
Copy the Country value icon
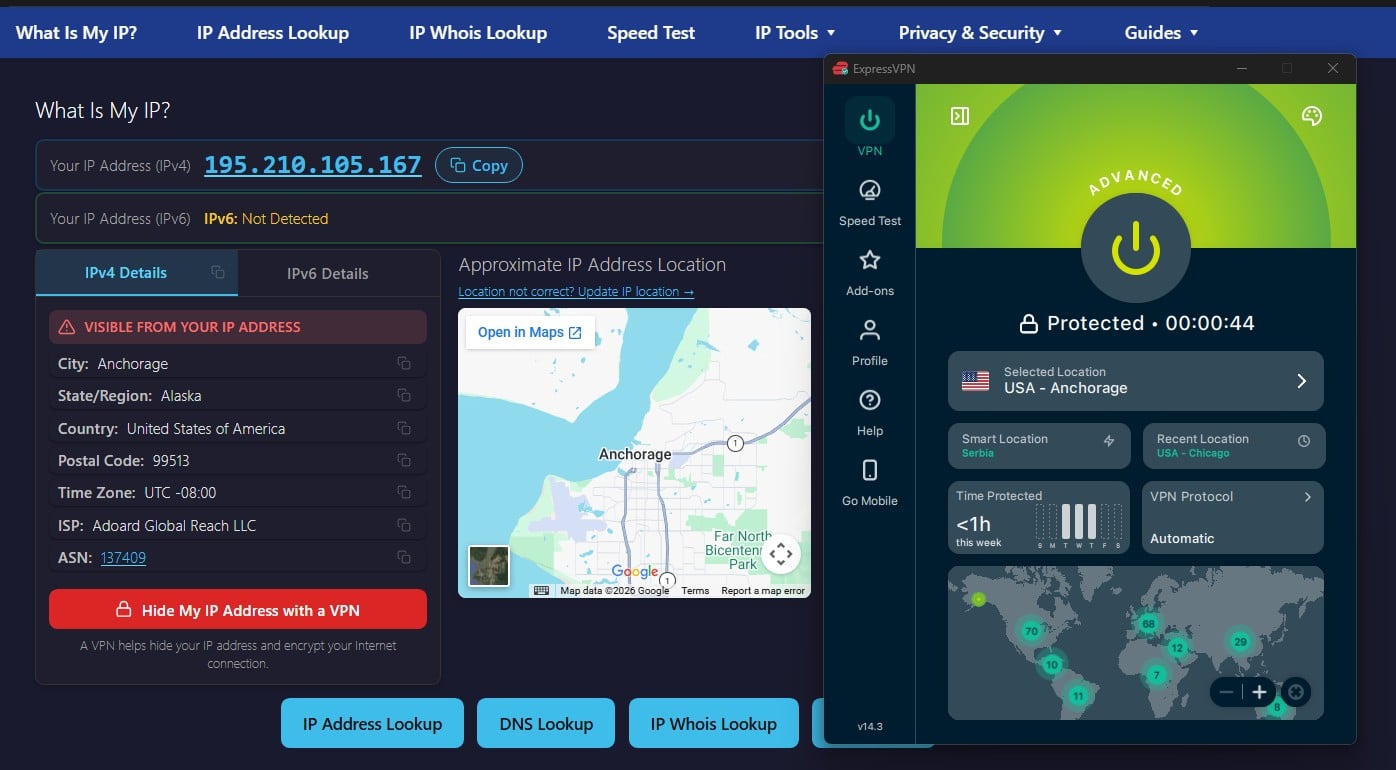click(404, 428)
